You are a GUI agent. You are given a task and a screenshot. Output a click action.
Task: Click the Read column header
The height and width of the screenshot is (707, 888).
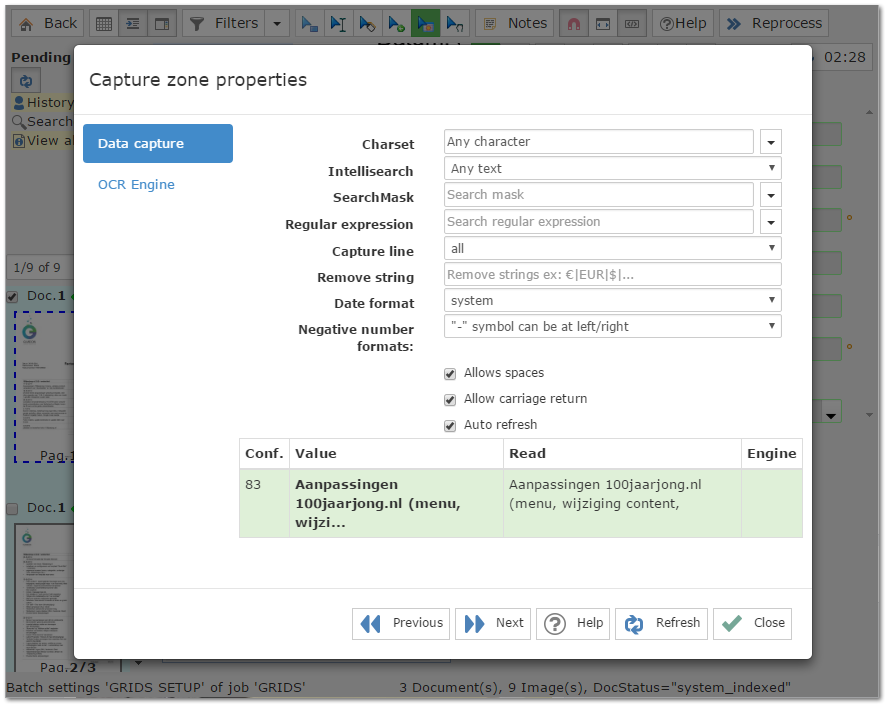pyautogui.click(x=622, y=454)
